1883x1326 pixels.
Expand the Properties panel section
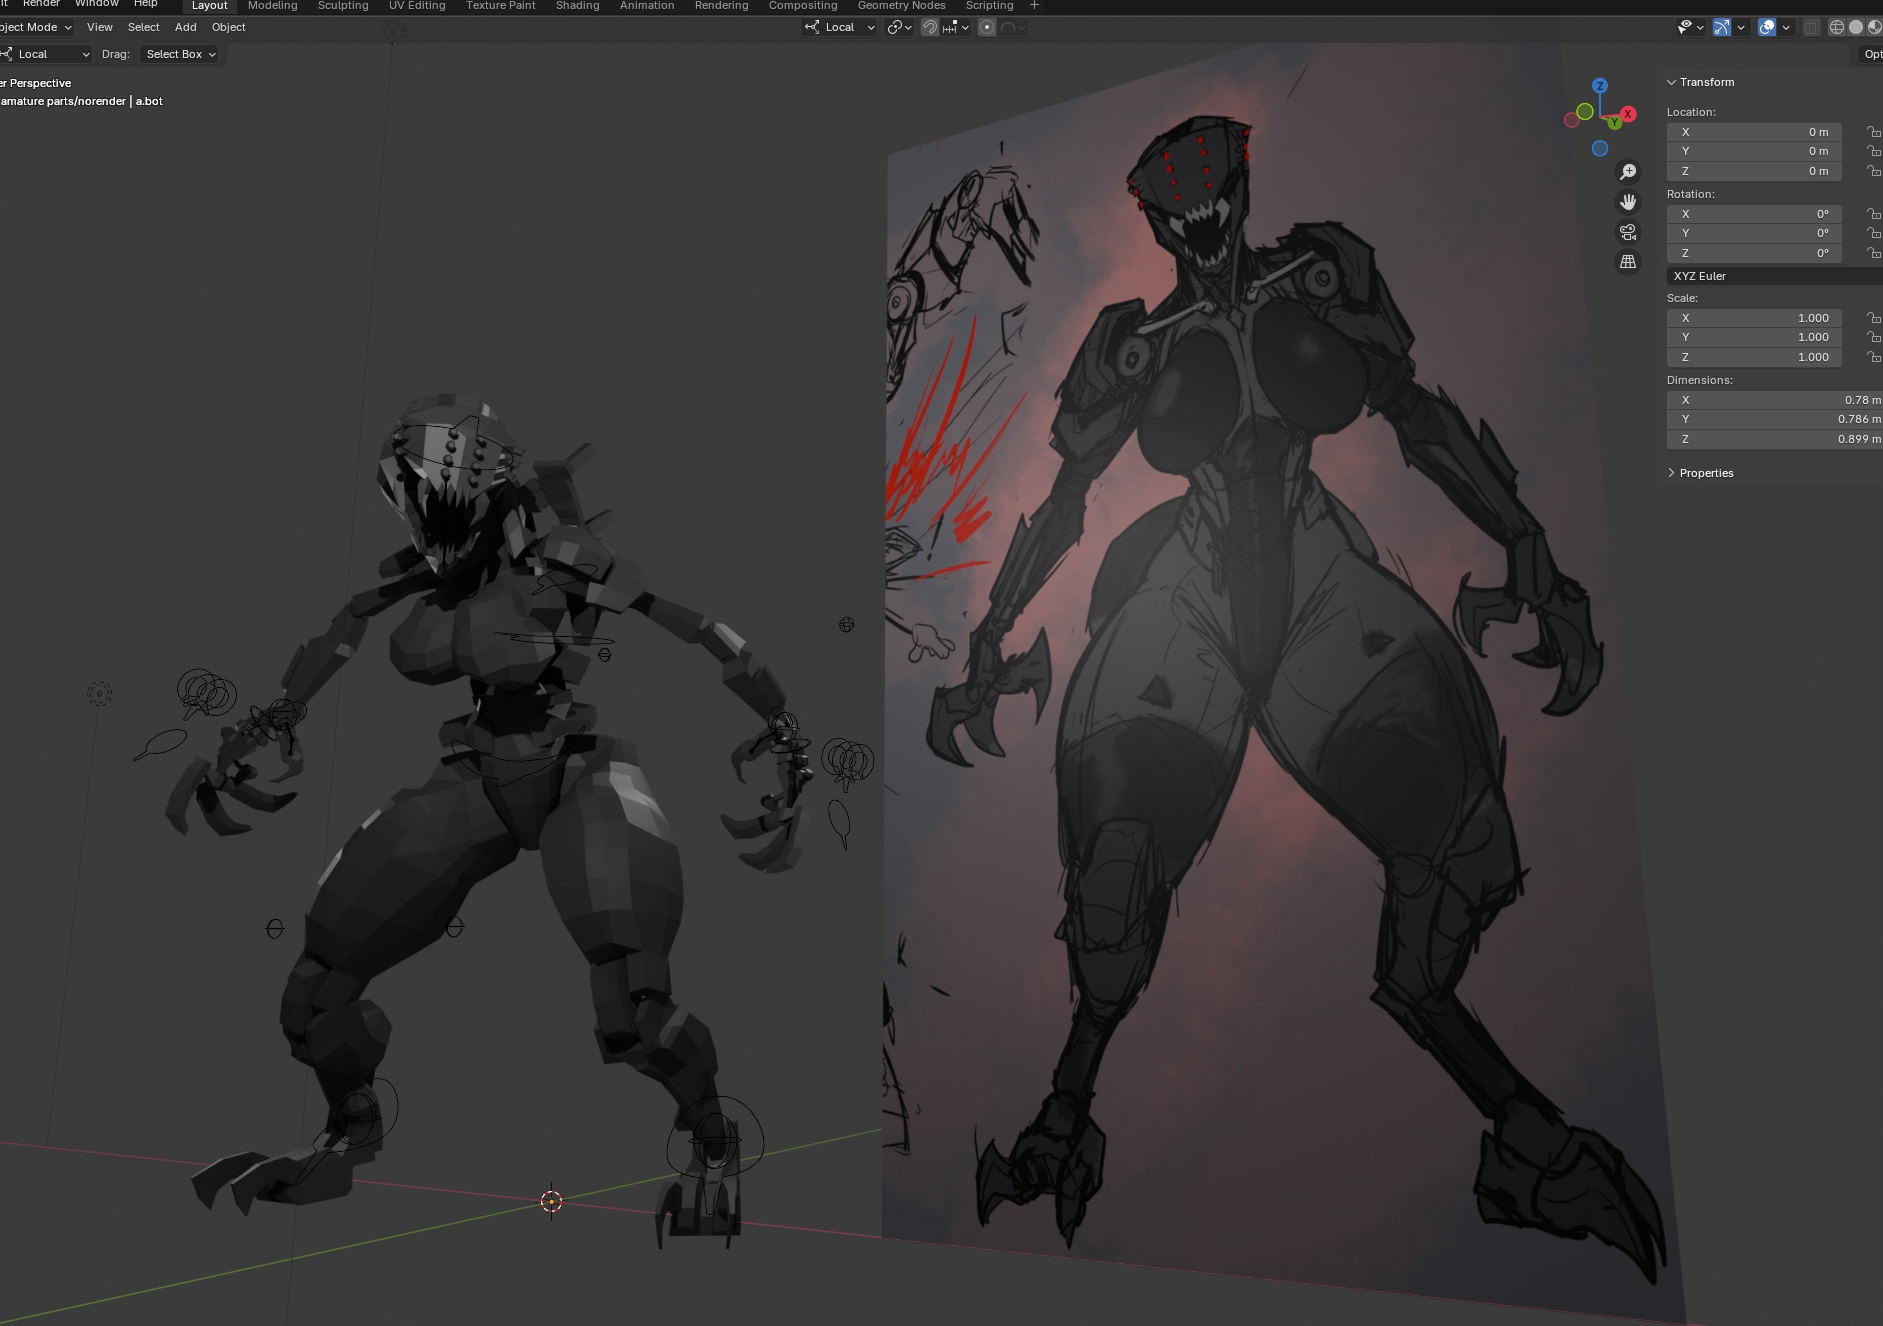(1706, 473)
